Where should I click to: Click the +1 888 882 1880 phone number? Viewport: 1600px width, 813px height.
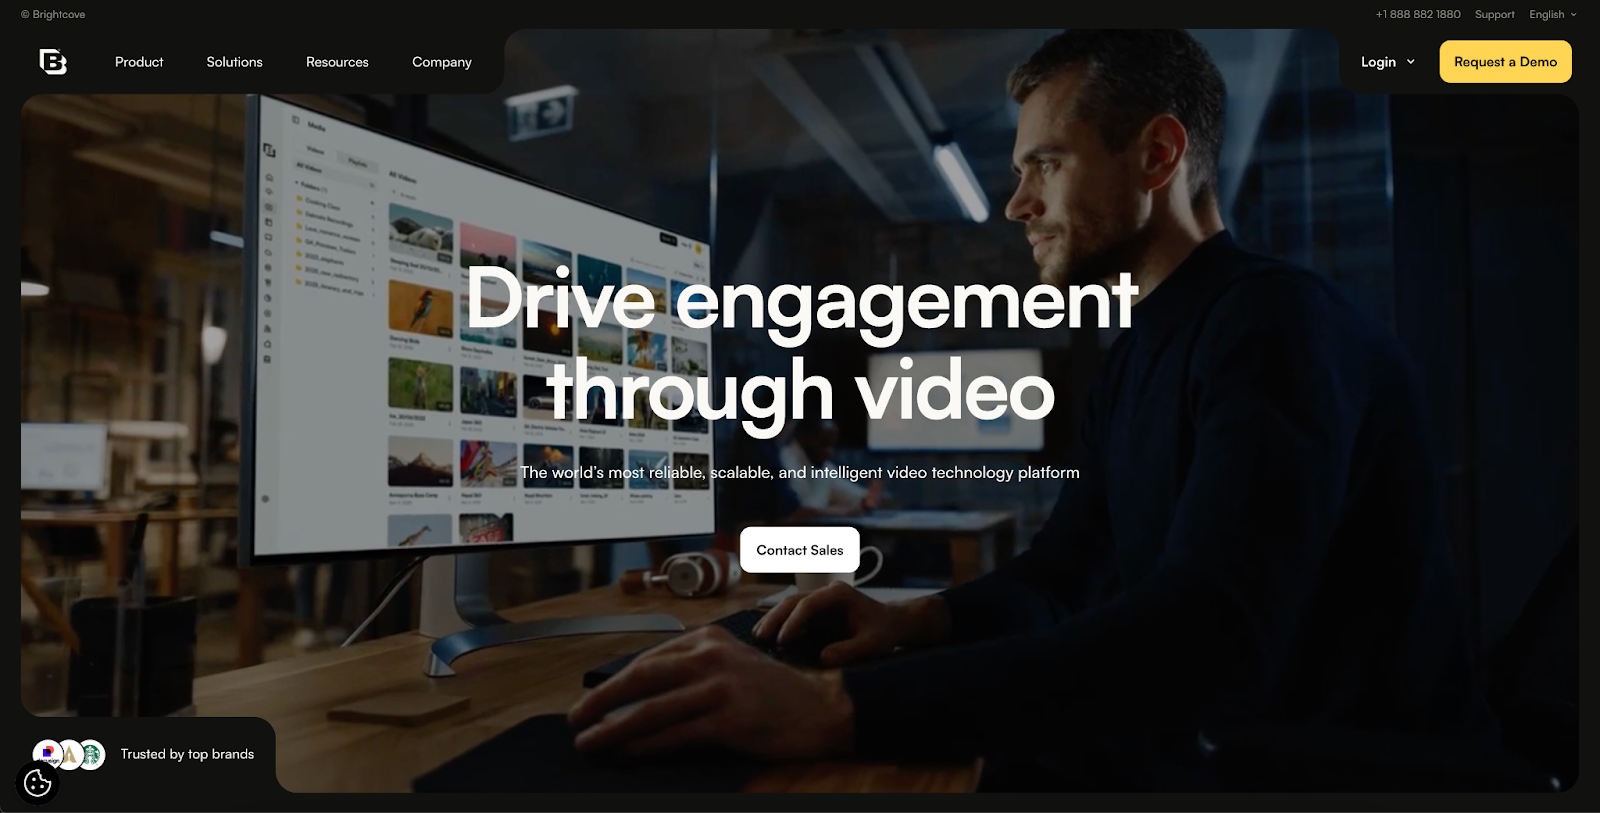click(x=1418, y=14)
